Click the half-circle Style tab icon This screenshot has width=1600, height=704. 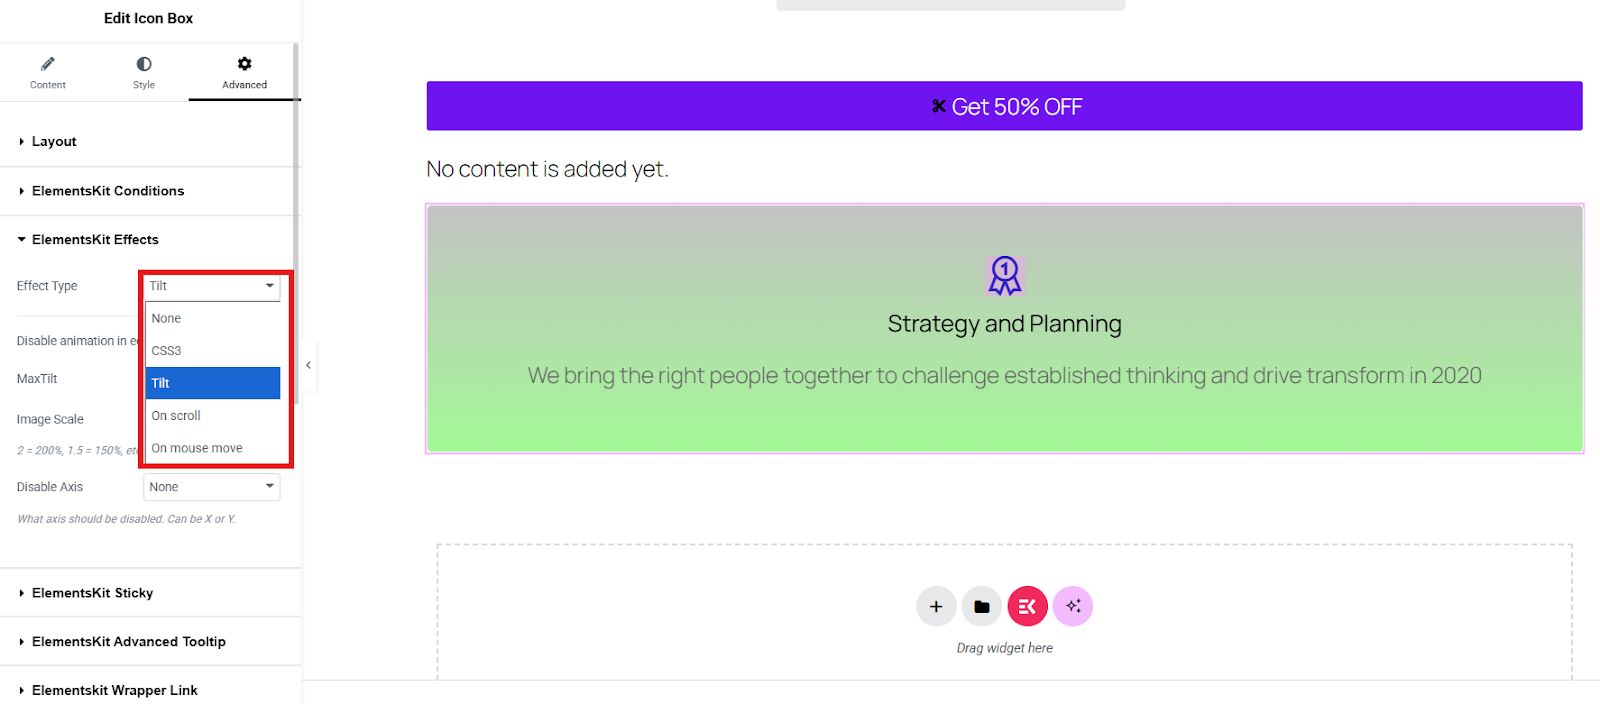click(144, 64)
